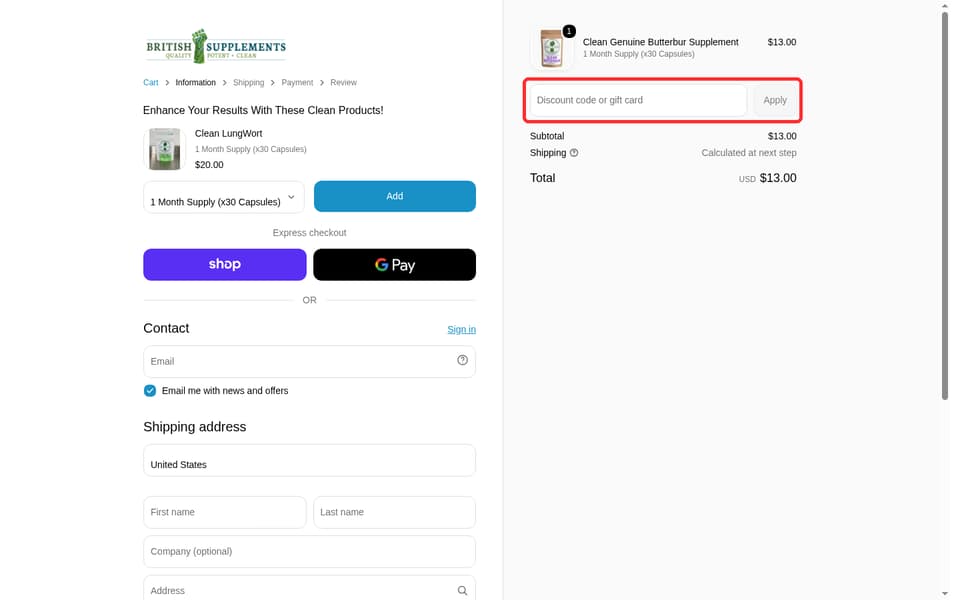Go back to Cart breadcrumb

click(151, 83)
